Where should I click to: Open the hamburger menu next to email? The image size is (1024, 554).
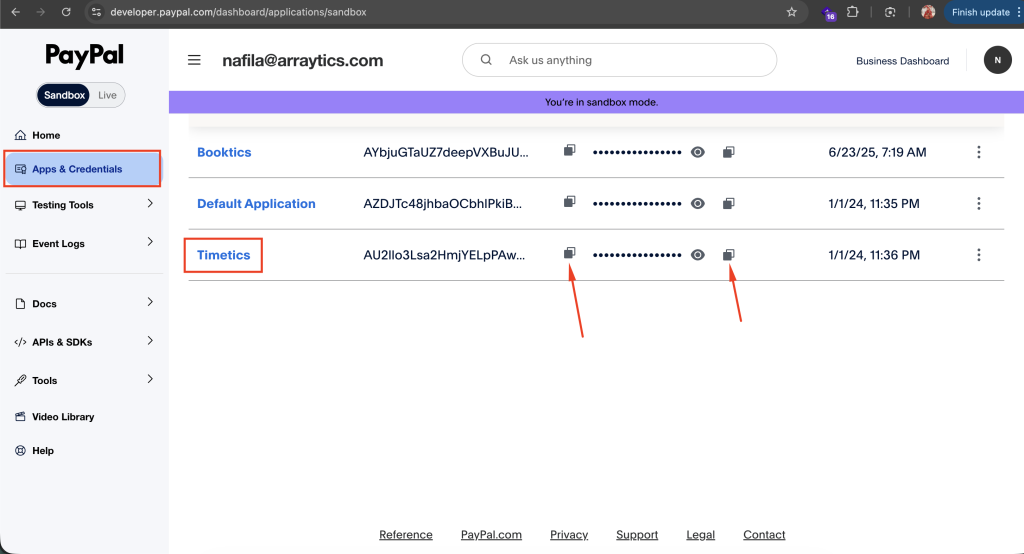click(x=195, y=60)
